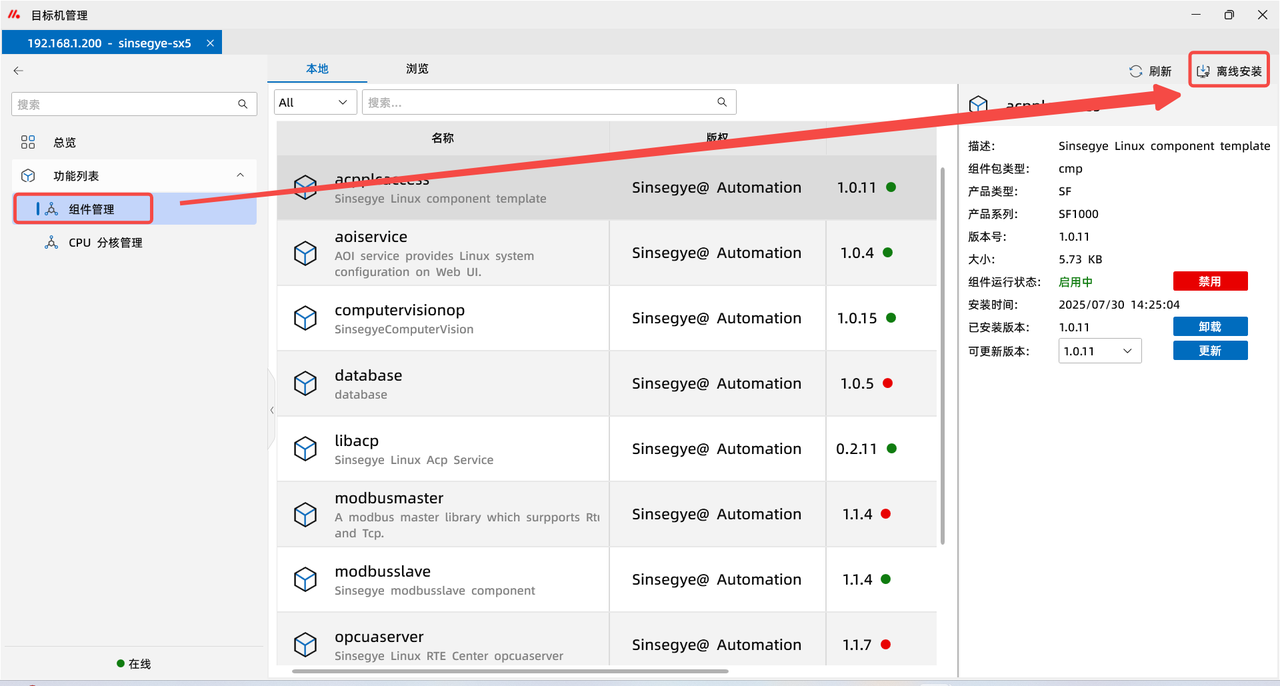
Task: Select 组件管理 in the function list
Action: tap(91, 209)
